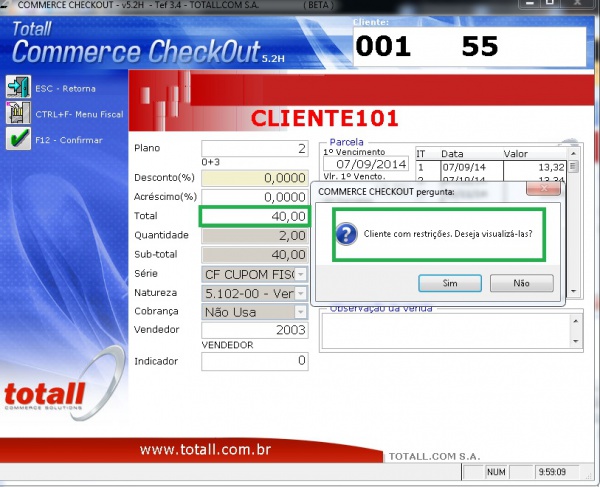Image resolution: width=600 pixels, height=487 pixels.
Task: Click the NUM status bar indicator
Action: [496, 472]
